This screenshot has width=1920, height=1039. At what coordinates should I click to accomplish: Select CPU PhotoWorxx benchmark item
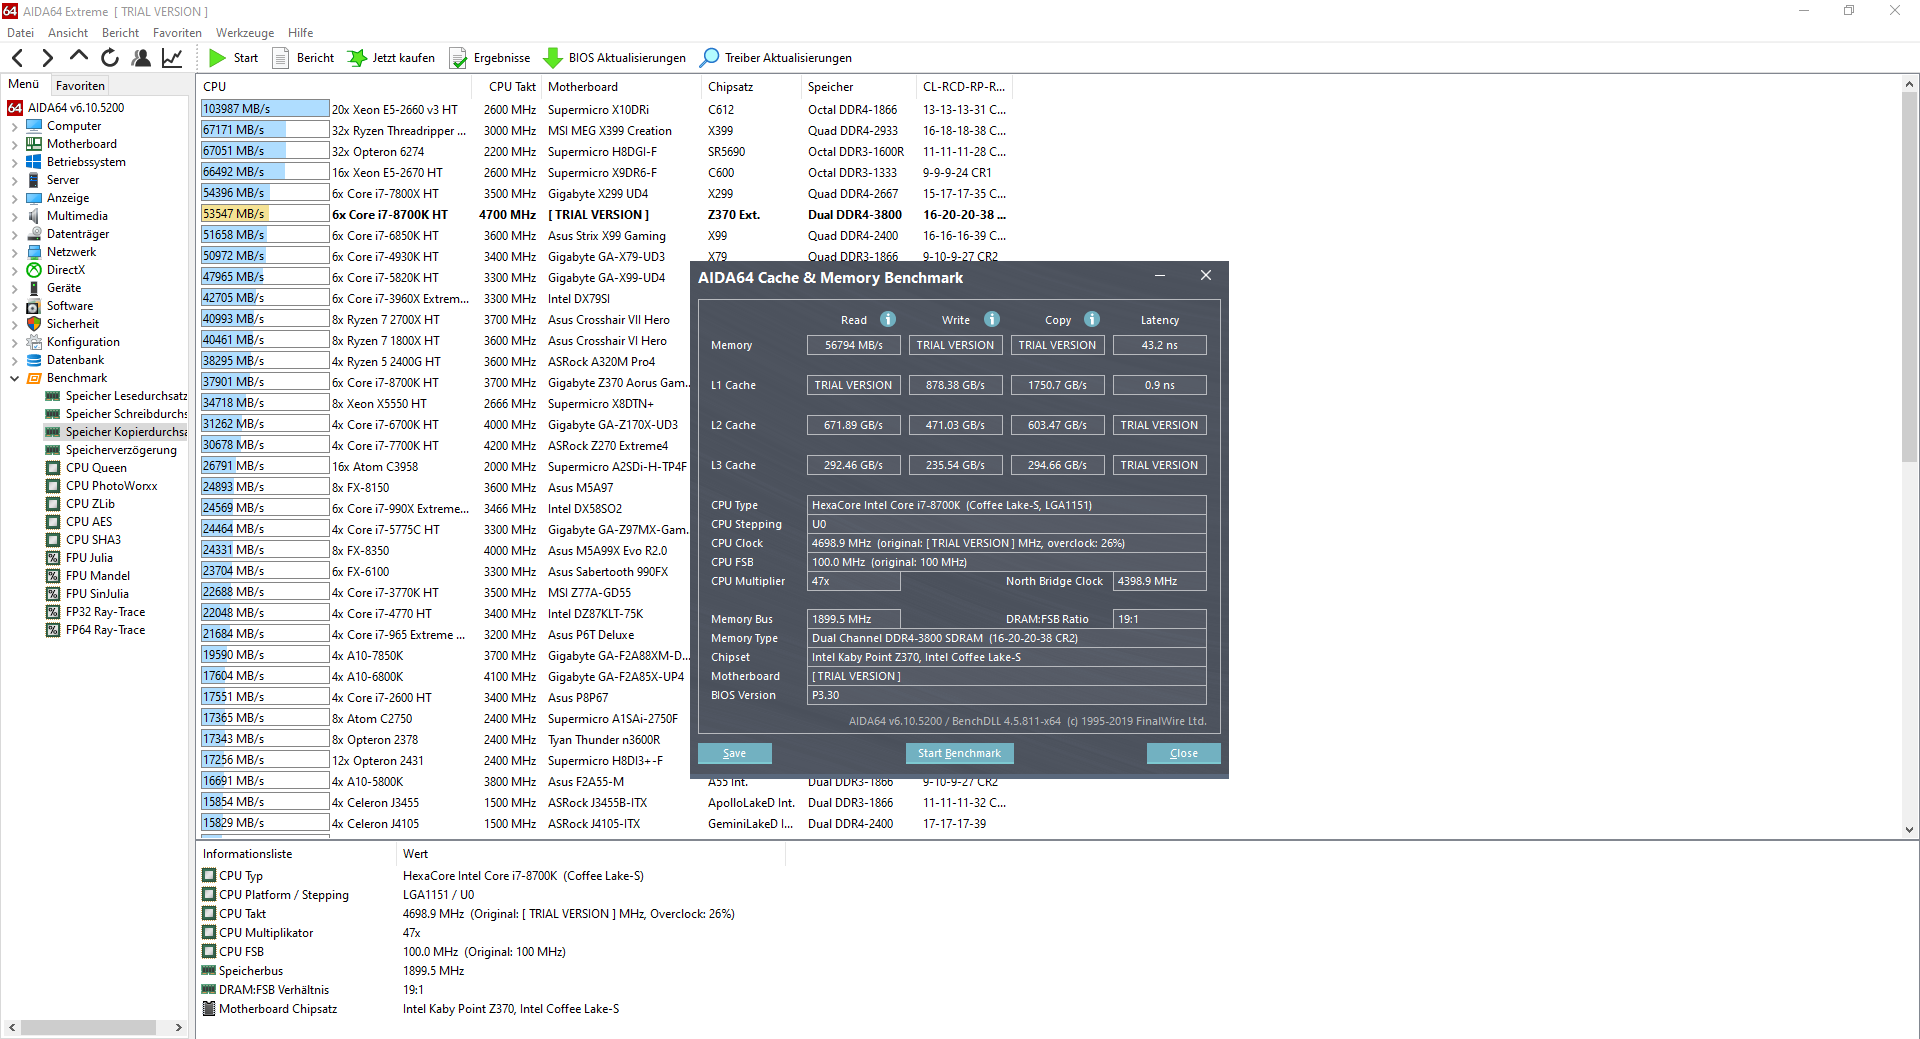[x=111, y=486]
